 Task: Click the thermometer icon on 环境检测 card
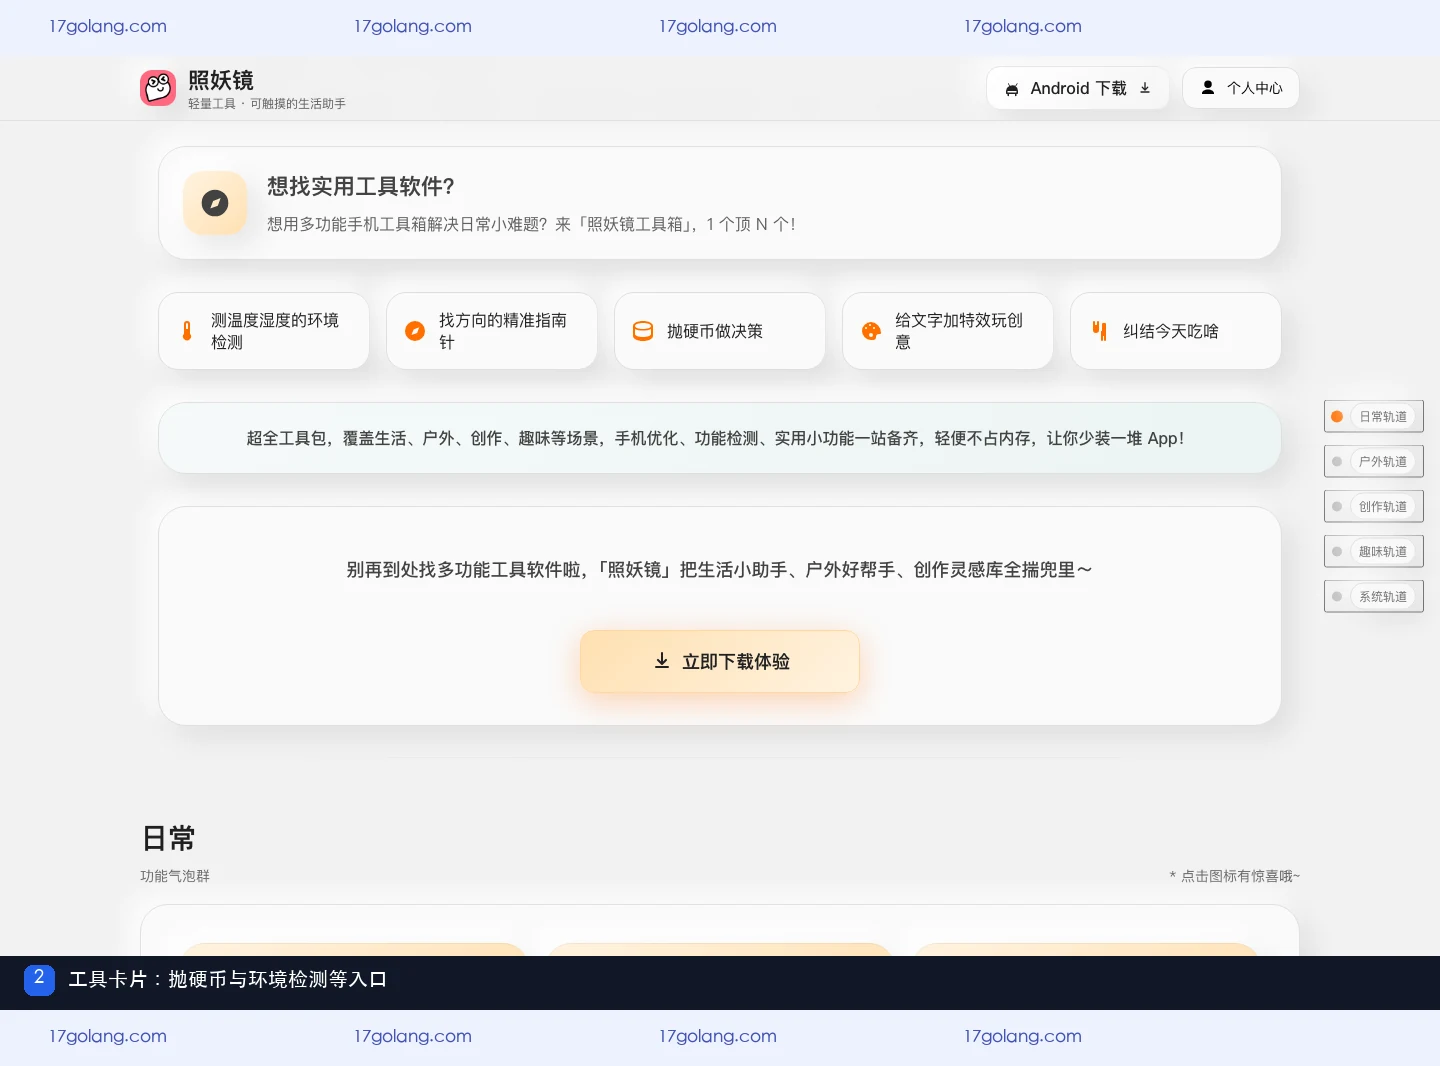click(187, 331)
